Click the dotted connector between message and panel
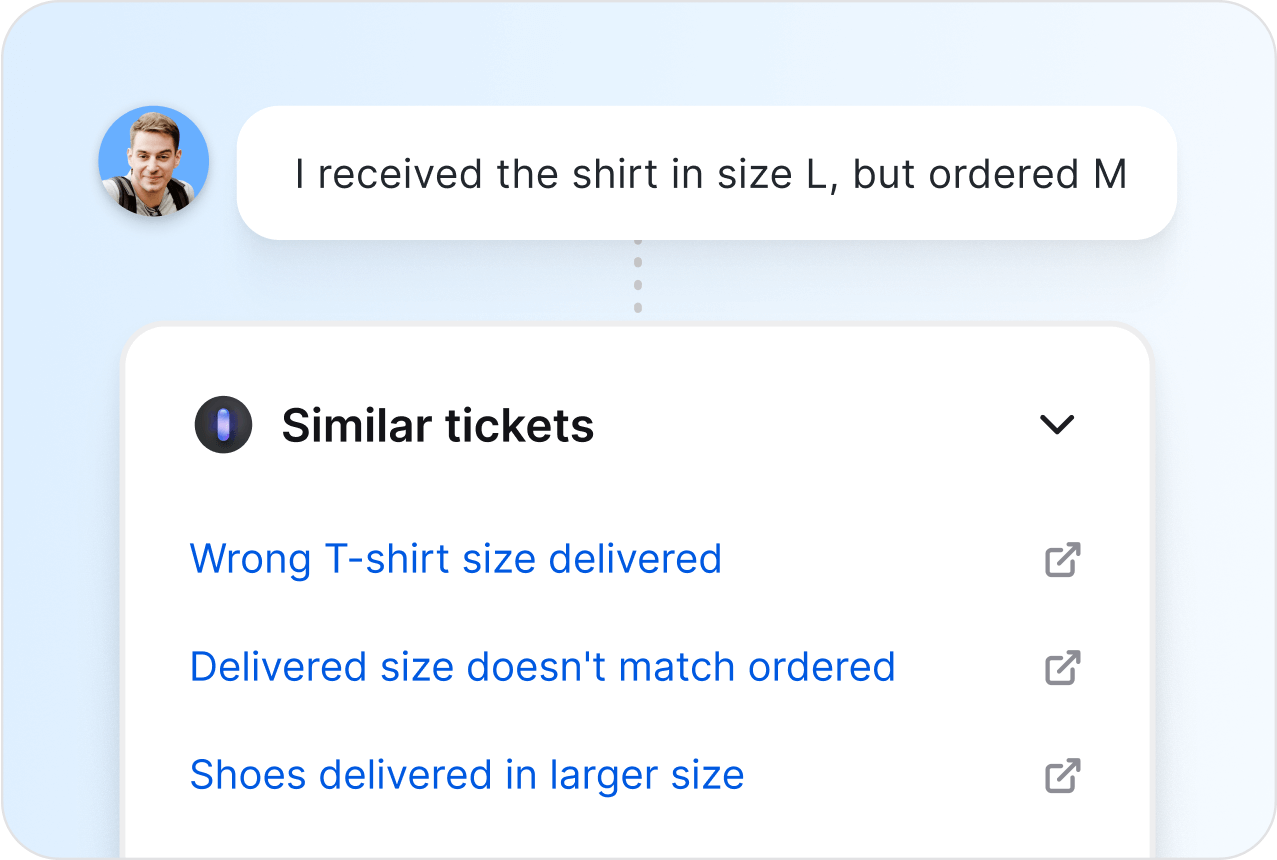This screenshot has height=860, width=1277. (638, 275)
